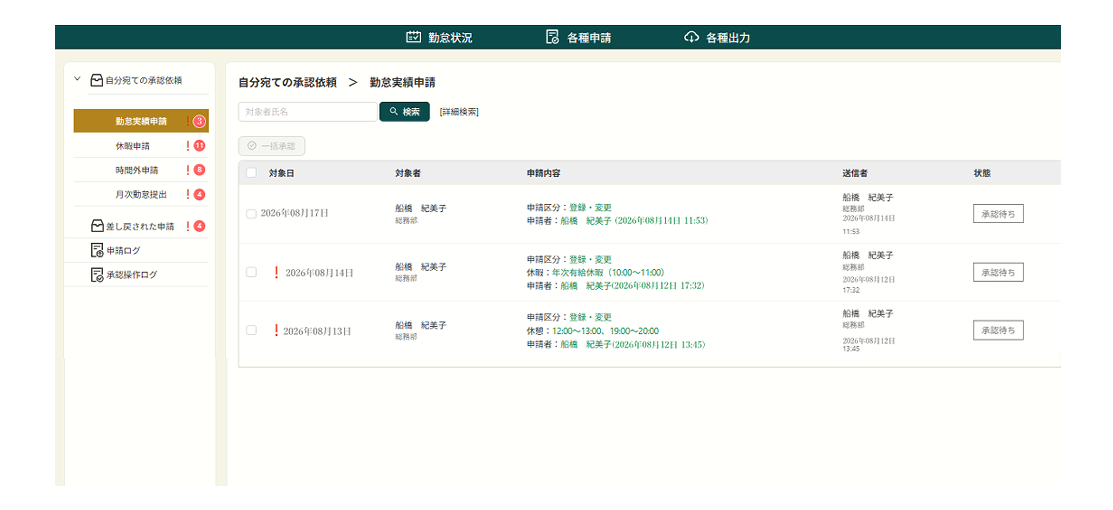Click the 各種申請 document icon

(552, 38)
